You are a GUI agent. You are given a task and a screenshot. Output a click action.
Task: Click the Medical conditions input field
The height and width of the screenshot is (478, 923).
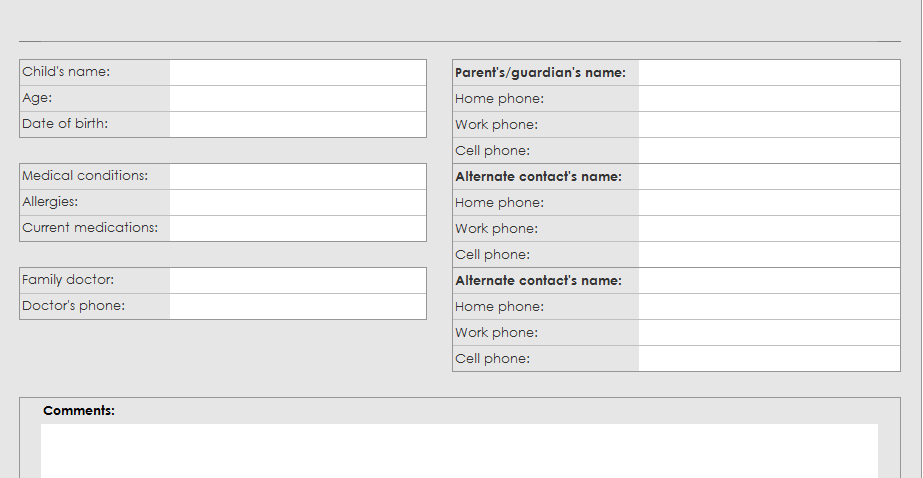pyautogui.click(x=297, y=176)
